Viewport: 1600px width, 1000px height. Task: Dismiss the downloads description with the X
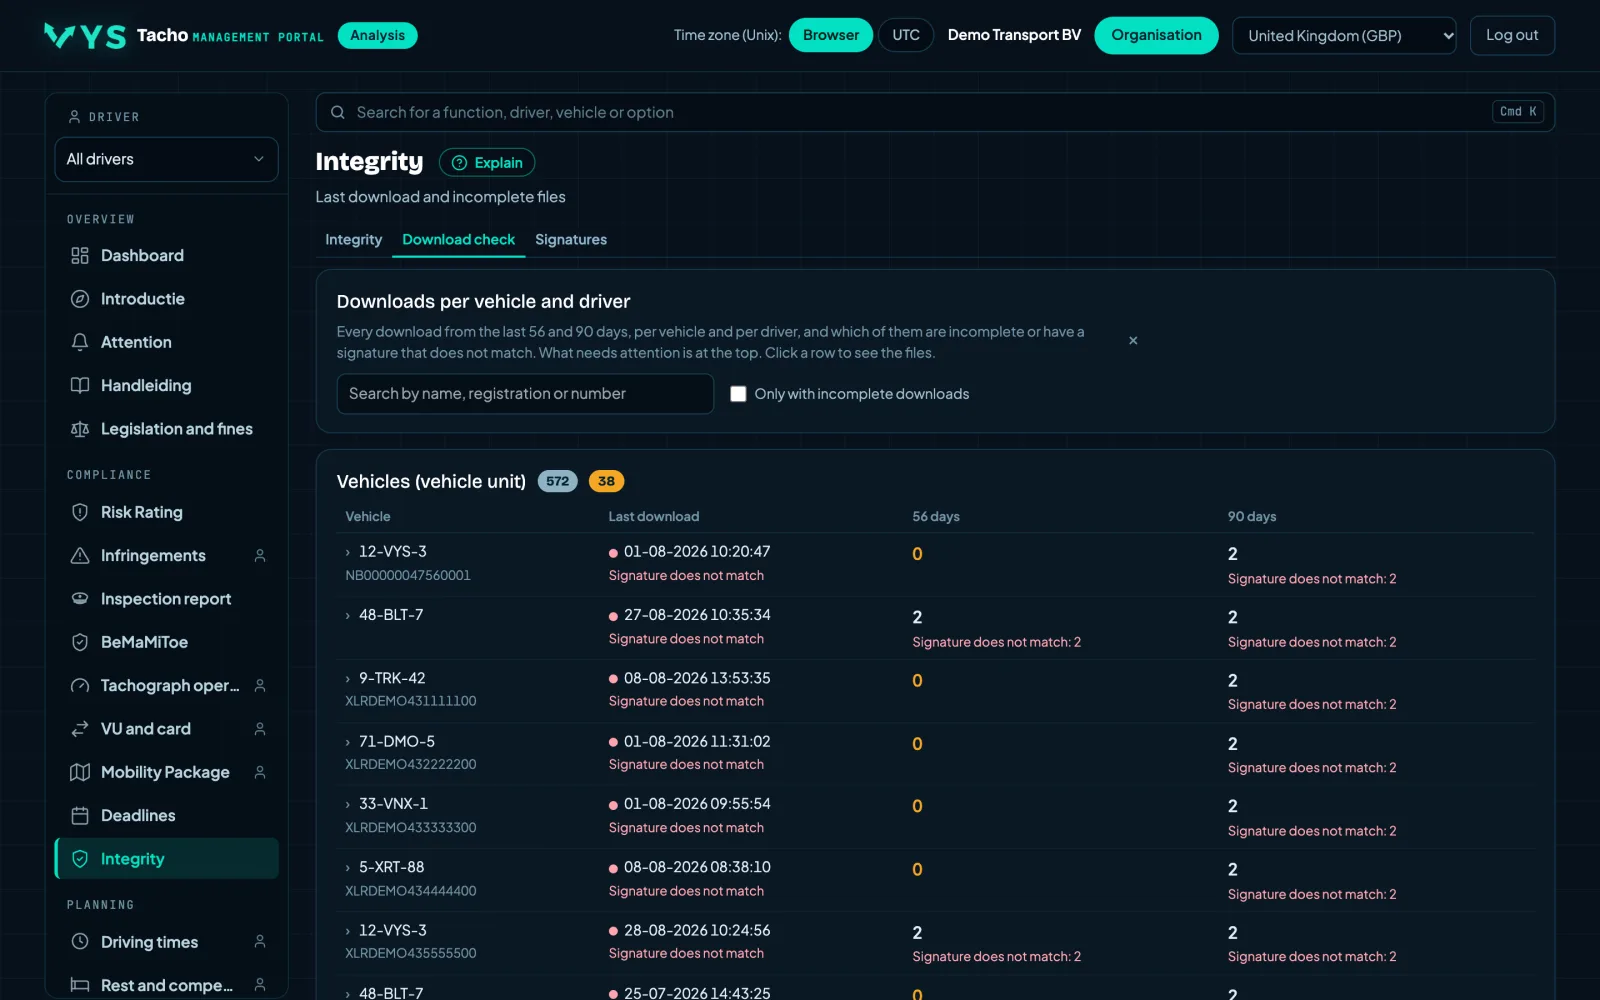tap(1133, 341)
